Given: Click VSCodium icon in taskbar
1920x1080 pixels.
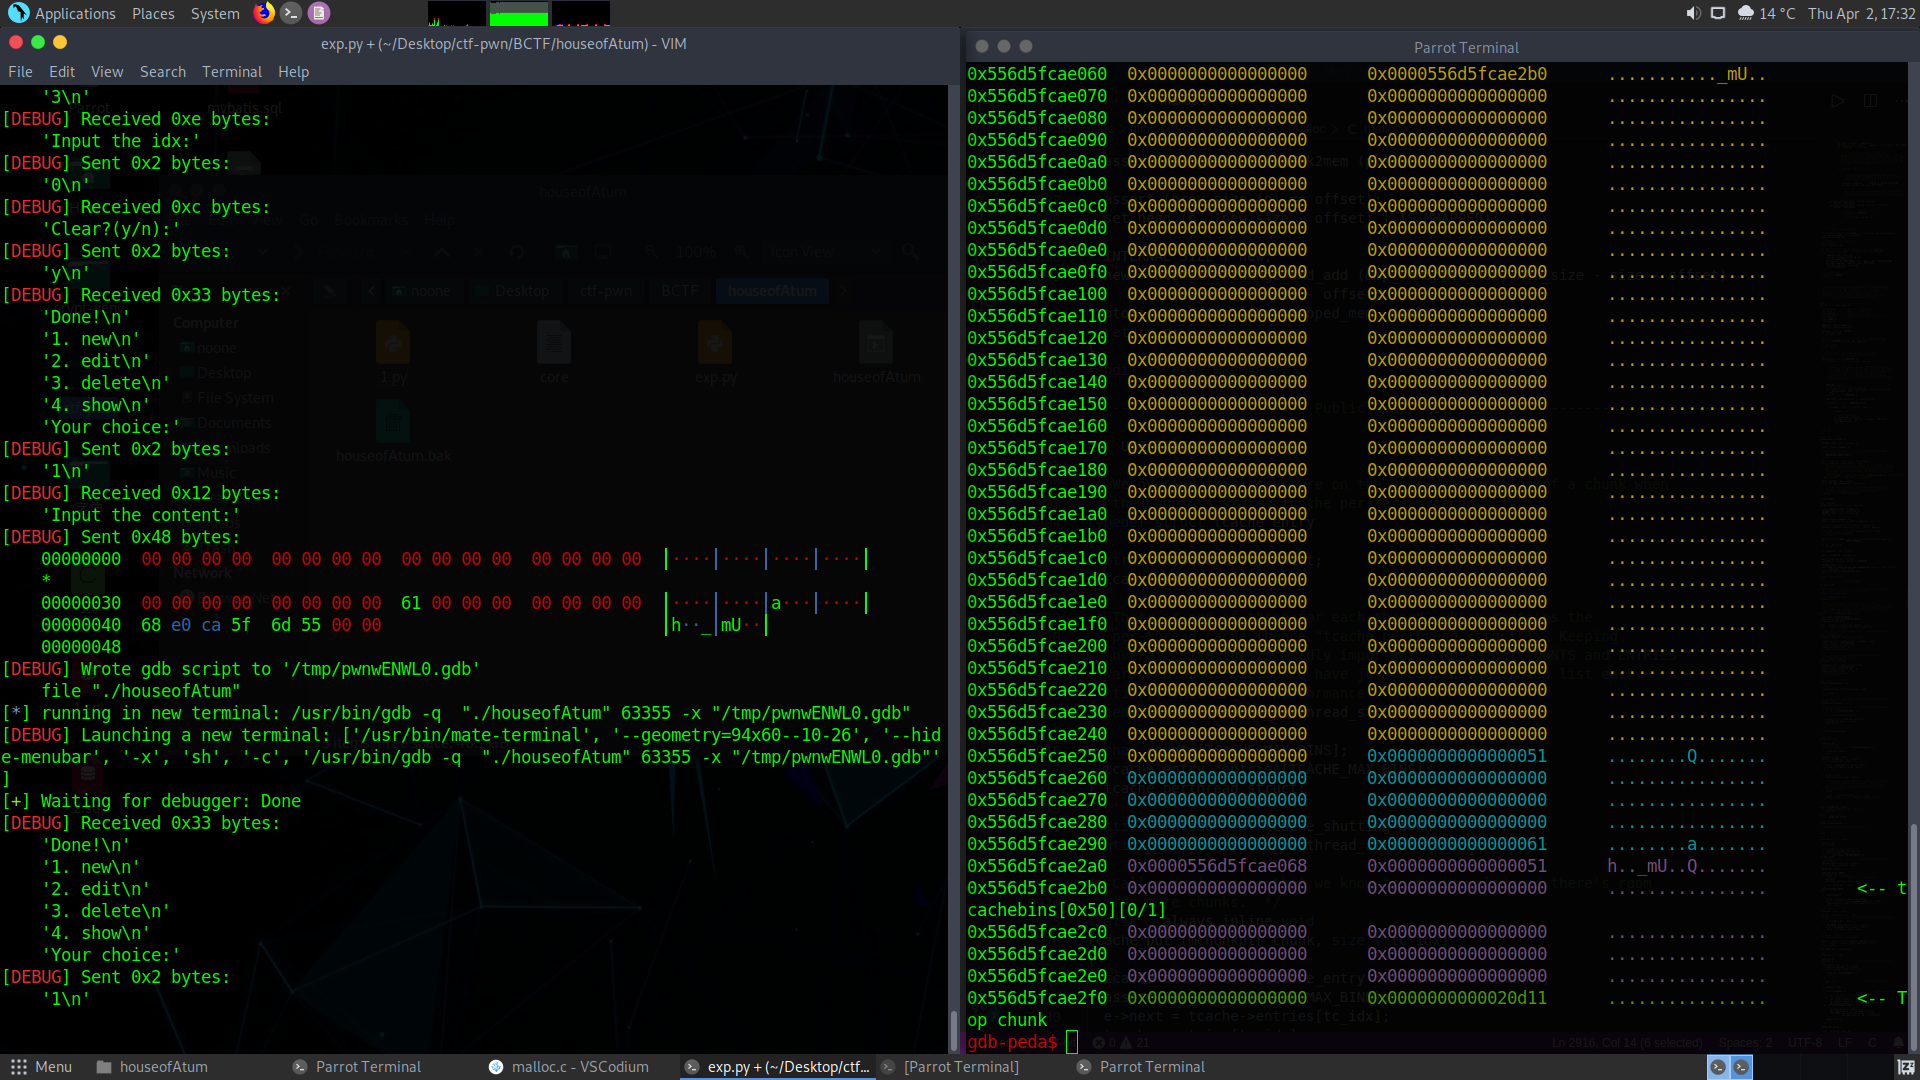Looking at the screenshot, I should coord(496,1067).
